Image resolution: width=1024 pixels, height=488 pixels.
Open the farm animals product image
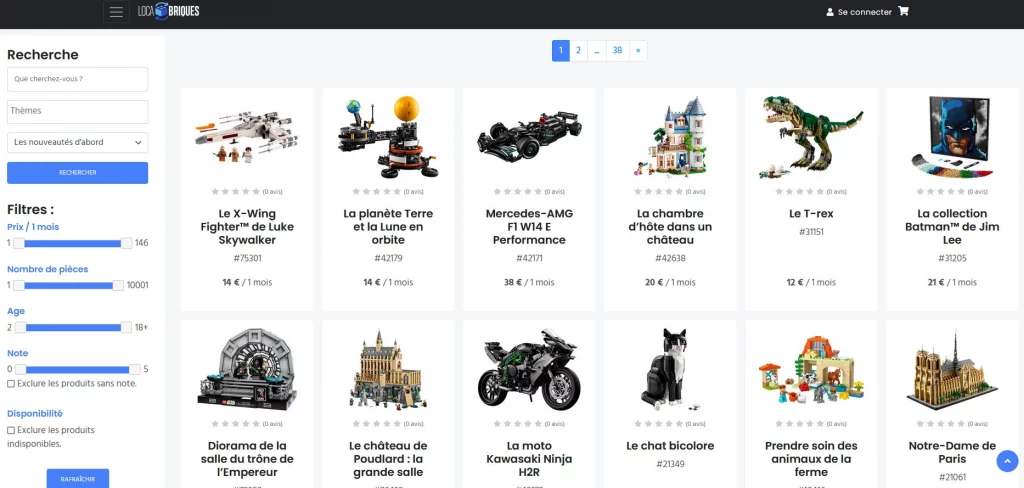click(x=811, y=369)
